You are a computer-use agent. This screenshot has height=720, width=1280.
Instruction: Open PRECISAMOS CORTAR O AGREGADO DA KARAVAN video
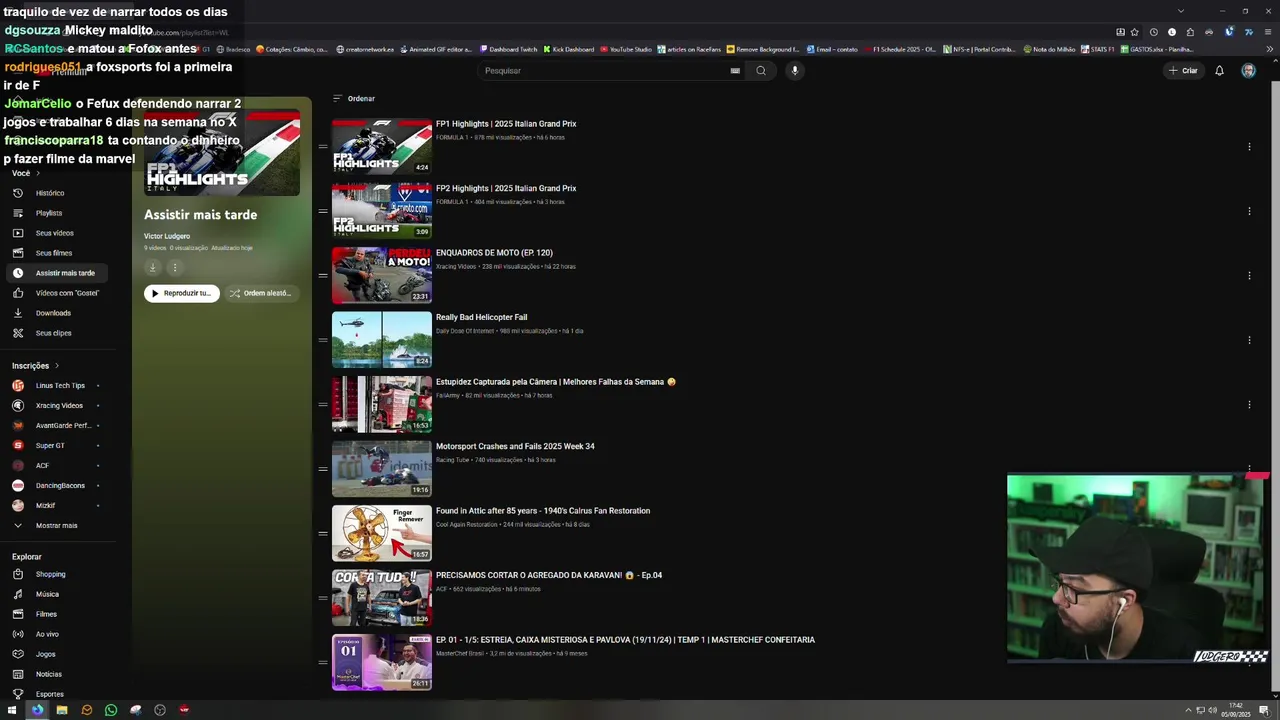tap(549, 575)
